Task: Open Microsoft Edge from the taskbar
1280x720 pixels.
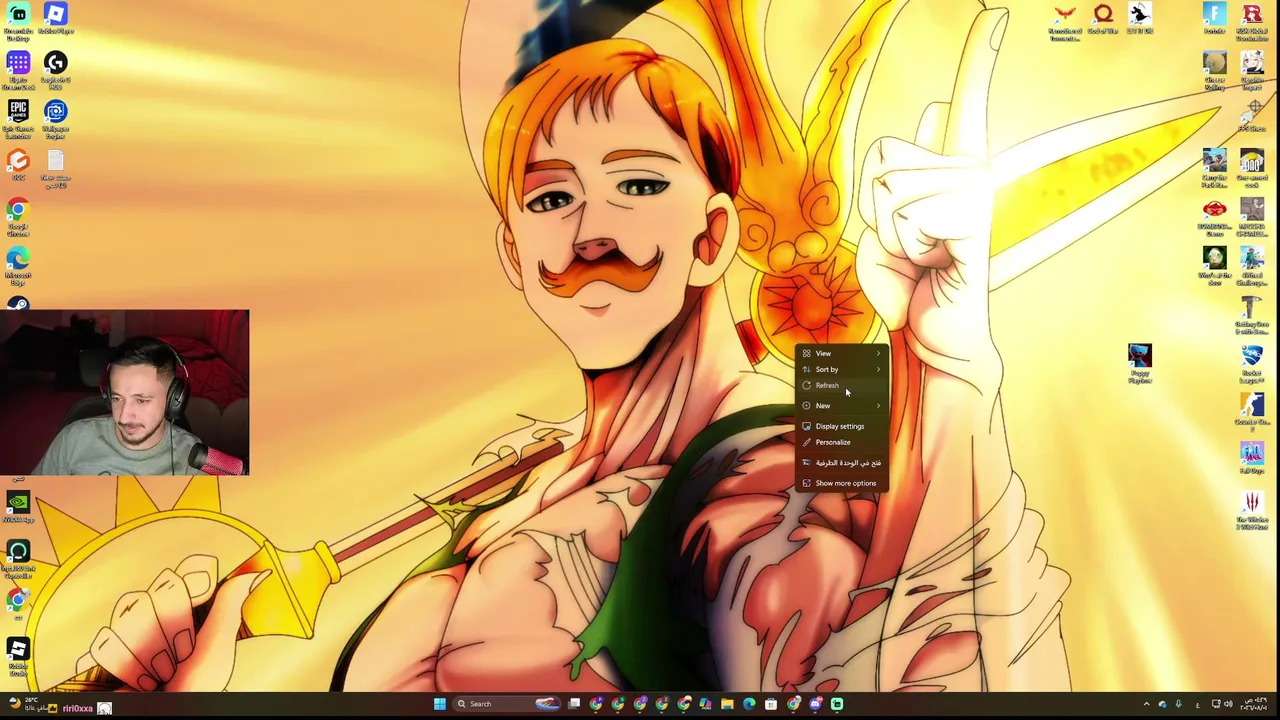Action: pos(749,704)
